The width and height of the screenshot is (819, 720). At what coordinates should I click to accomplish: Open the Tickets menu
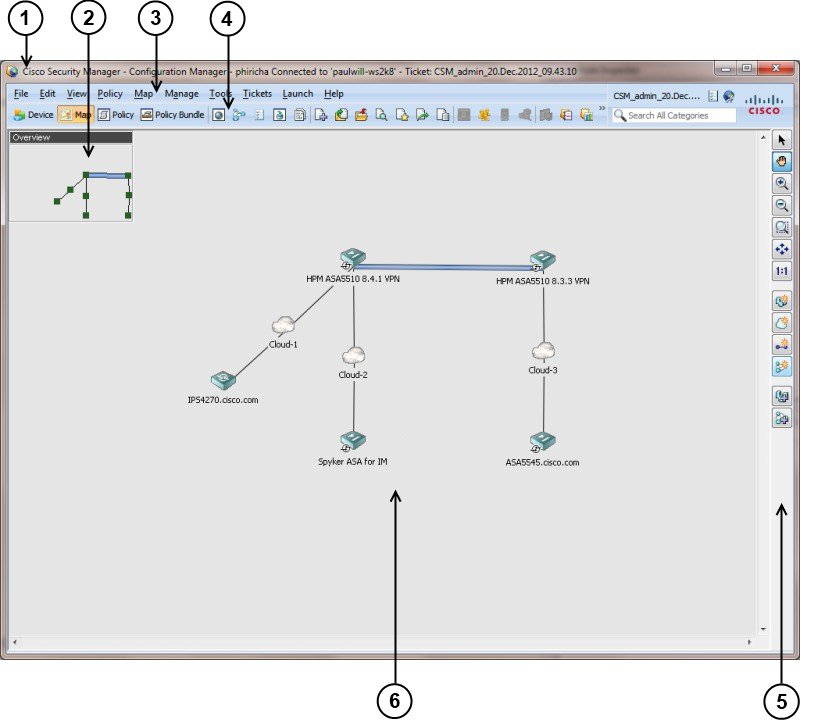tap(257, 94)
